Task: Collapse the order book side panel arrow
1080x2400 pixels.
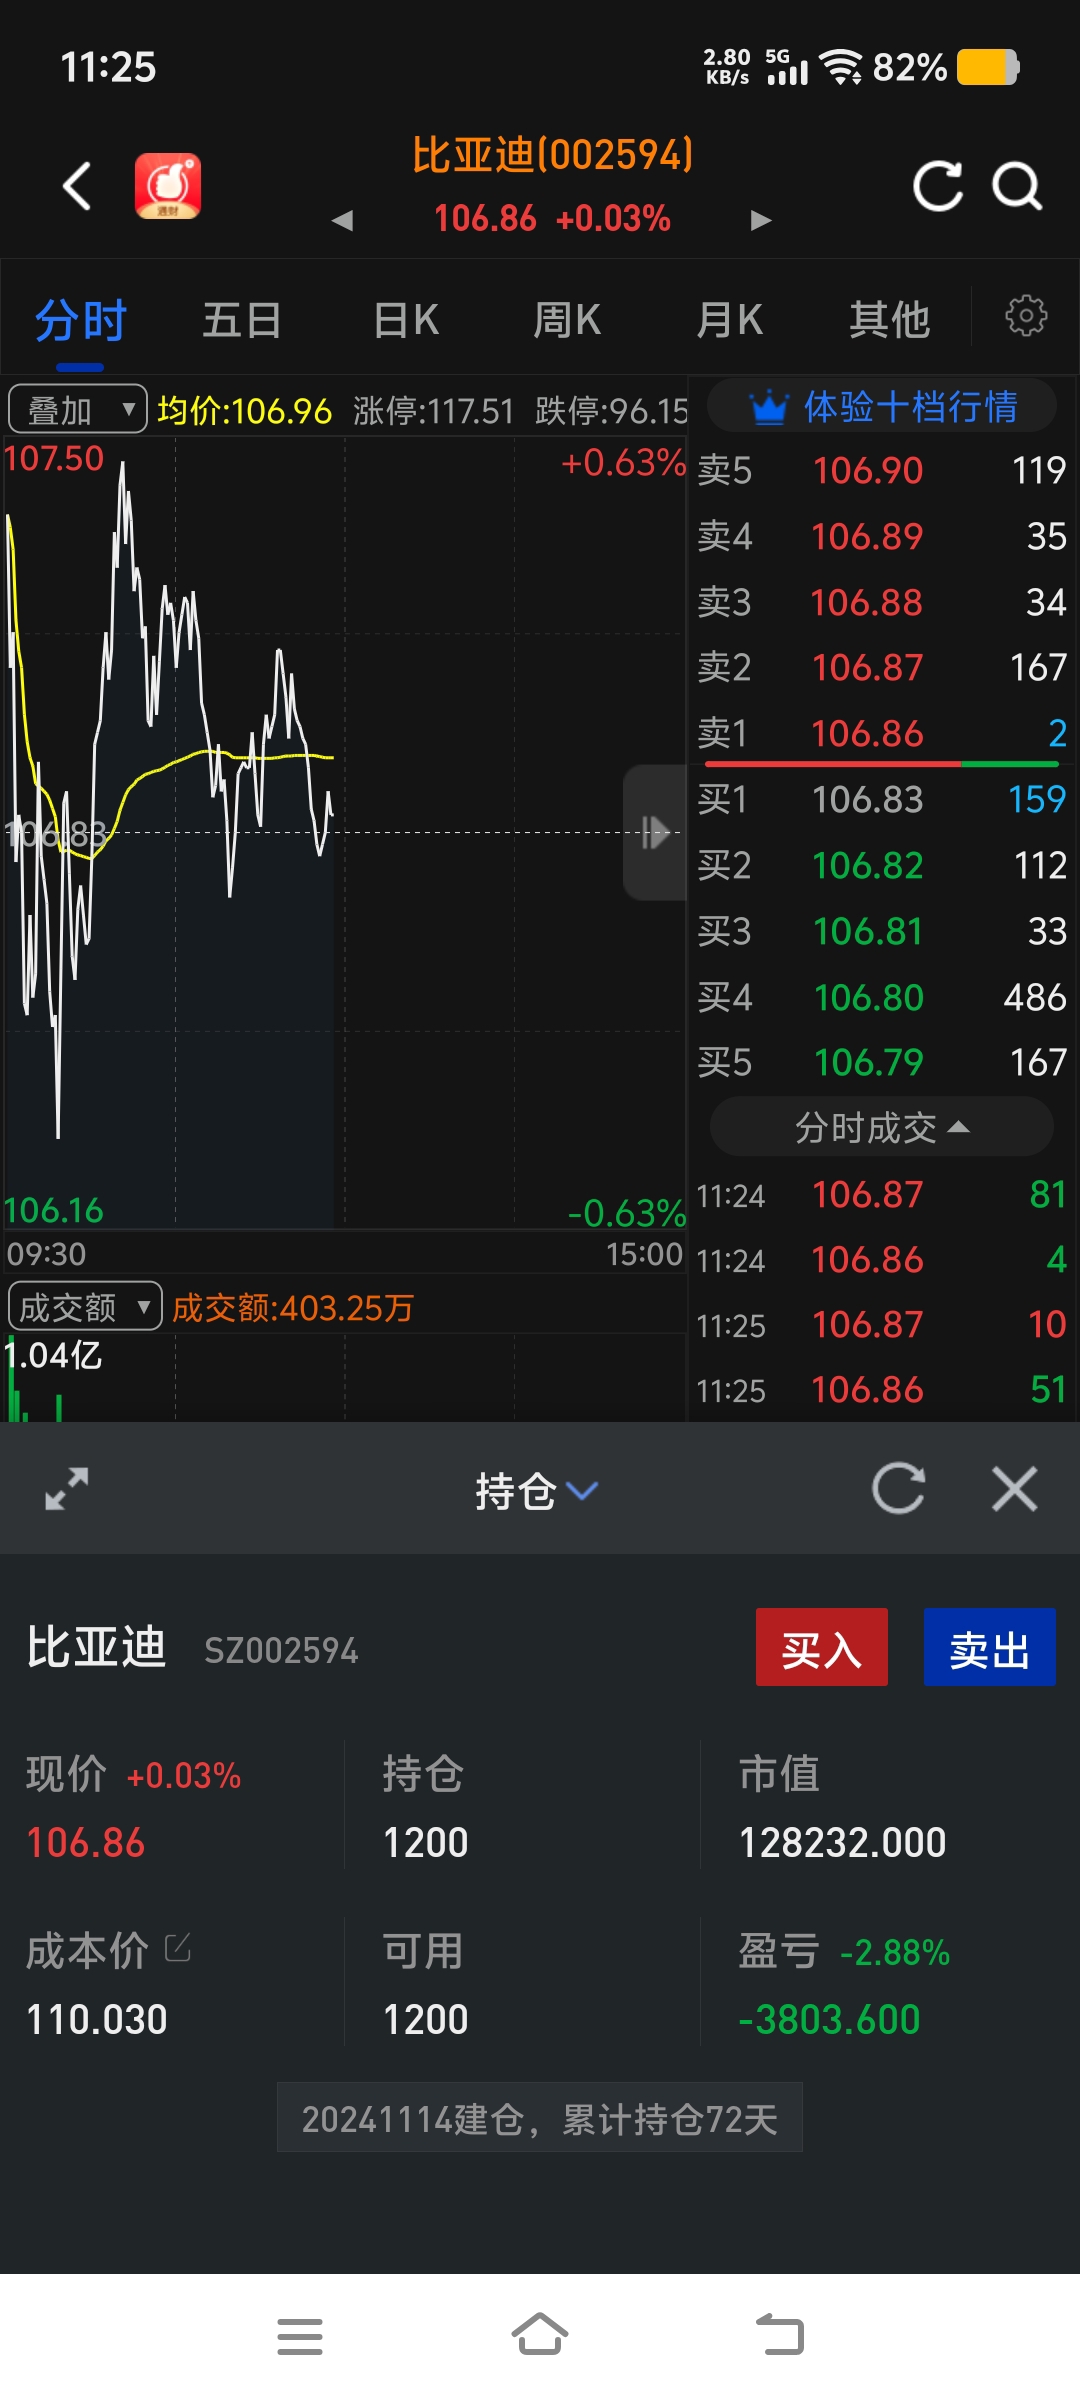Action: point(655,832)
